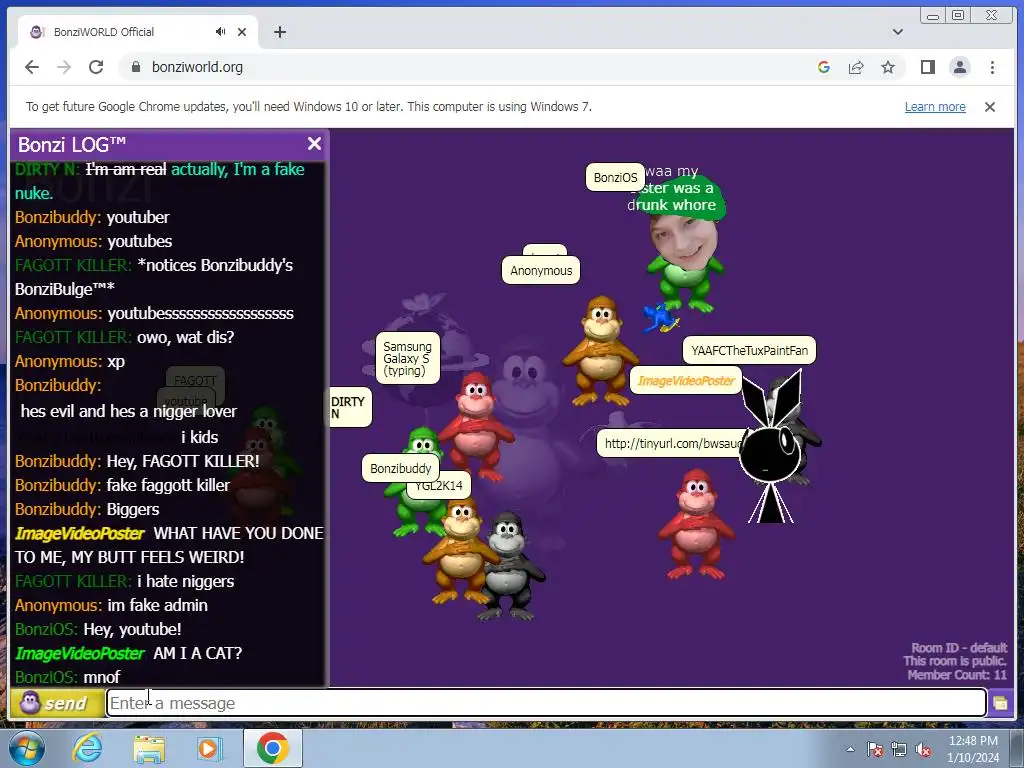Screen dimensions: 1024x768
Task: Open a new Chrome tab
Action: (x=280, y=31)
